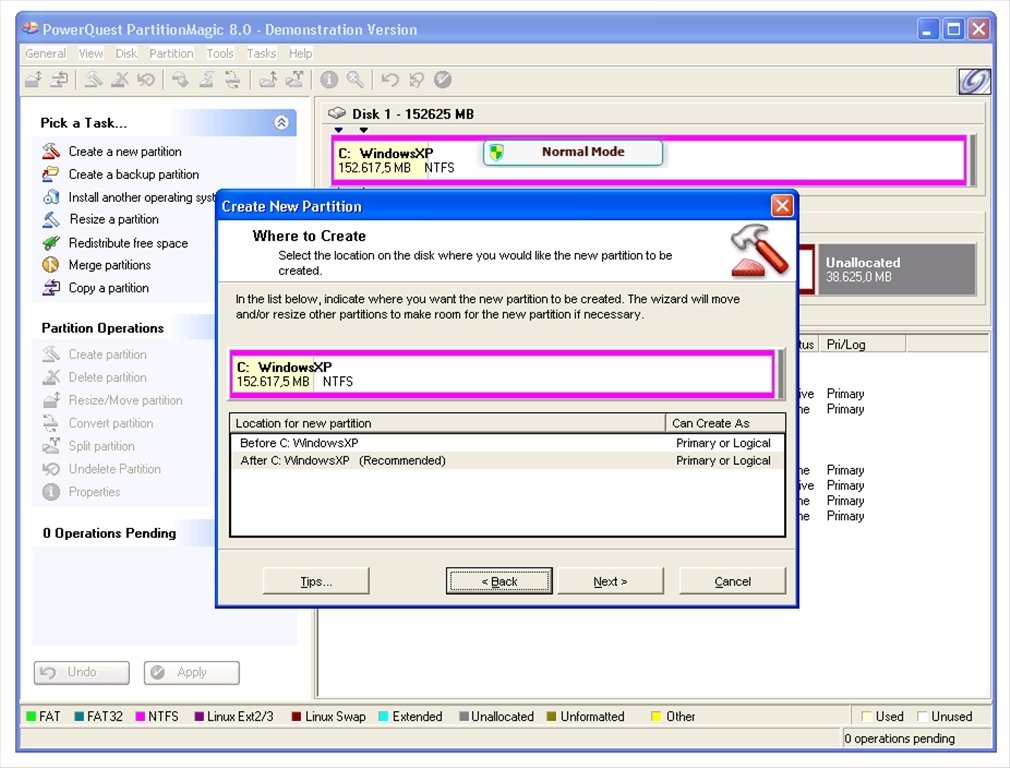Click Create a new partition link
This screenshot has width=1010, height=768.
(125, 151)
